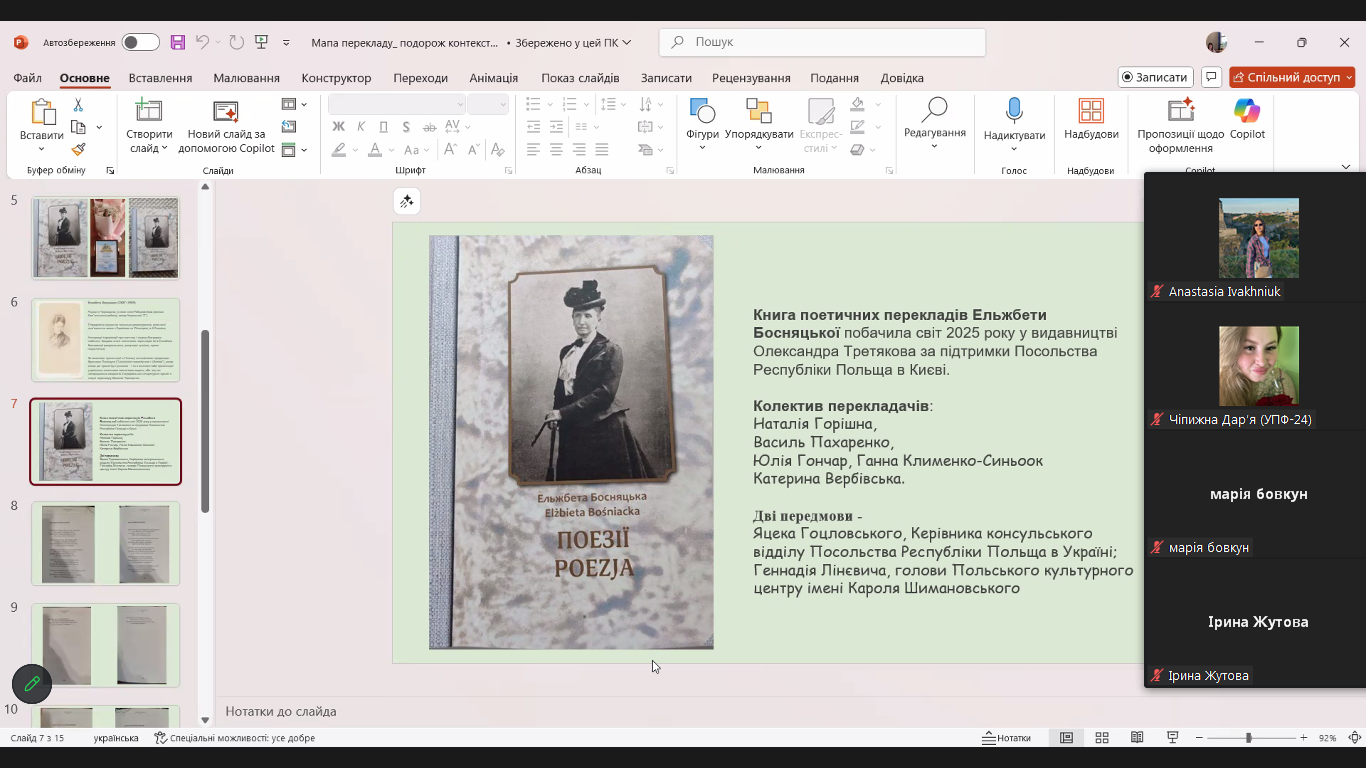1366x768 pixels.
Task: Toggle the Notes pane (Нотатки) in status bar
Action: tap(1006, 738)
